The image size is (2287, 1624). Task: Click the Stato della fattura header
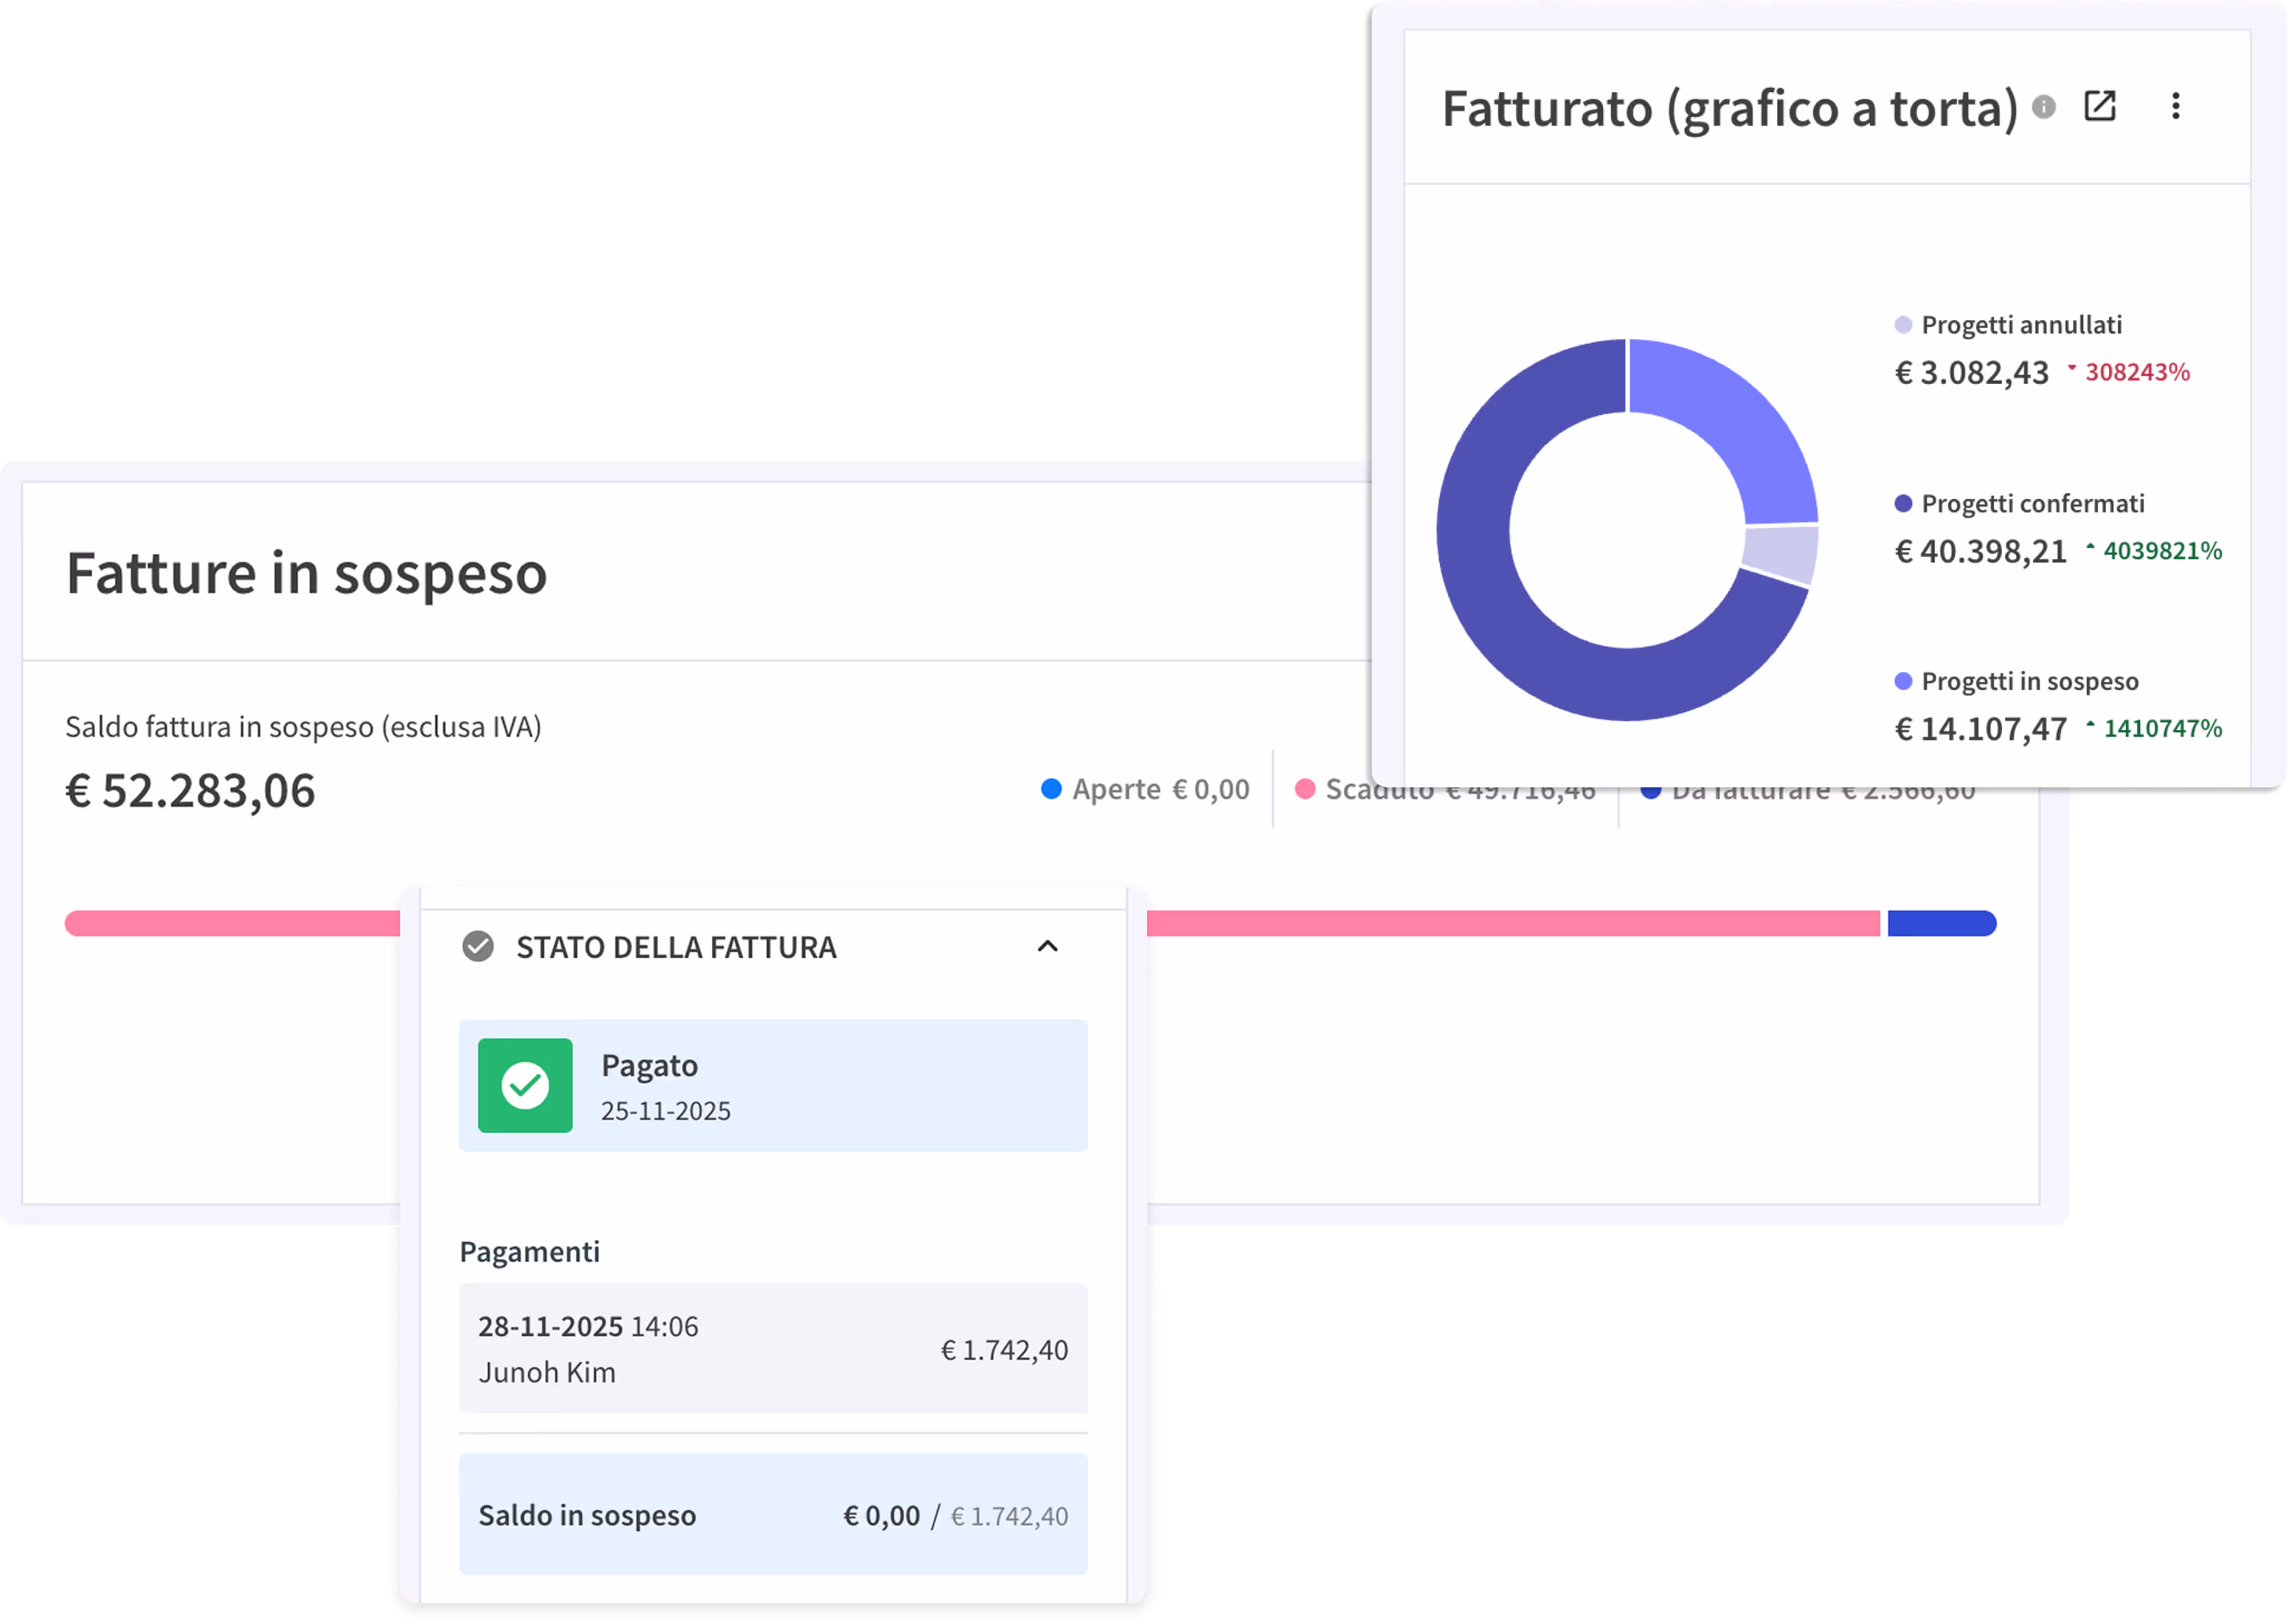(676, 947)
